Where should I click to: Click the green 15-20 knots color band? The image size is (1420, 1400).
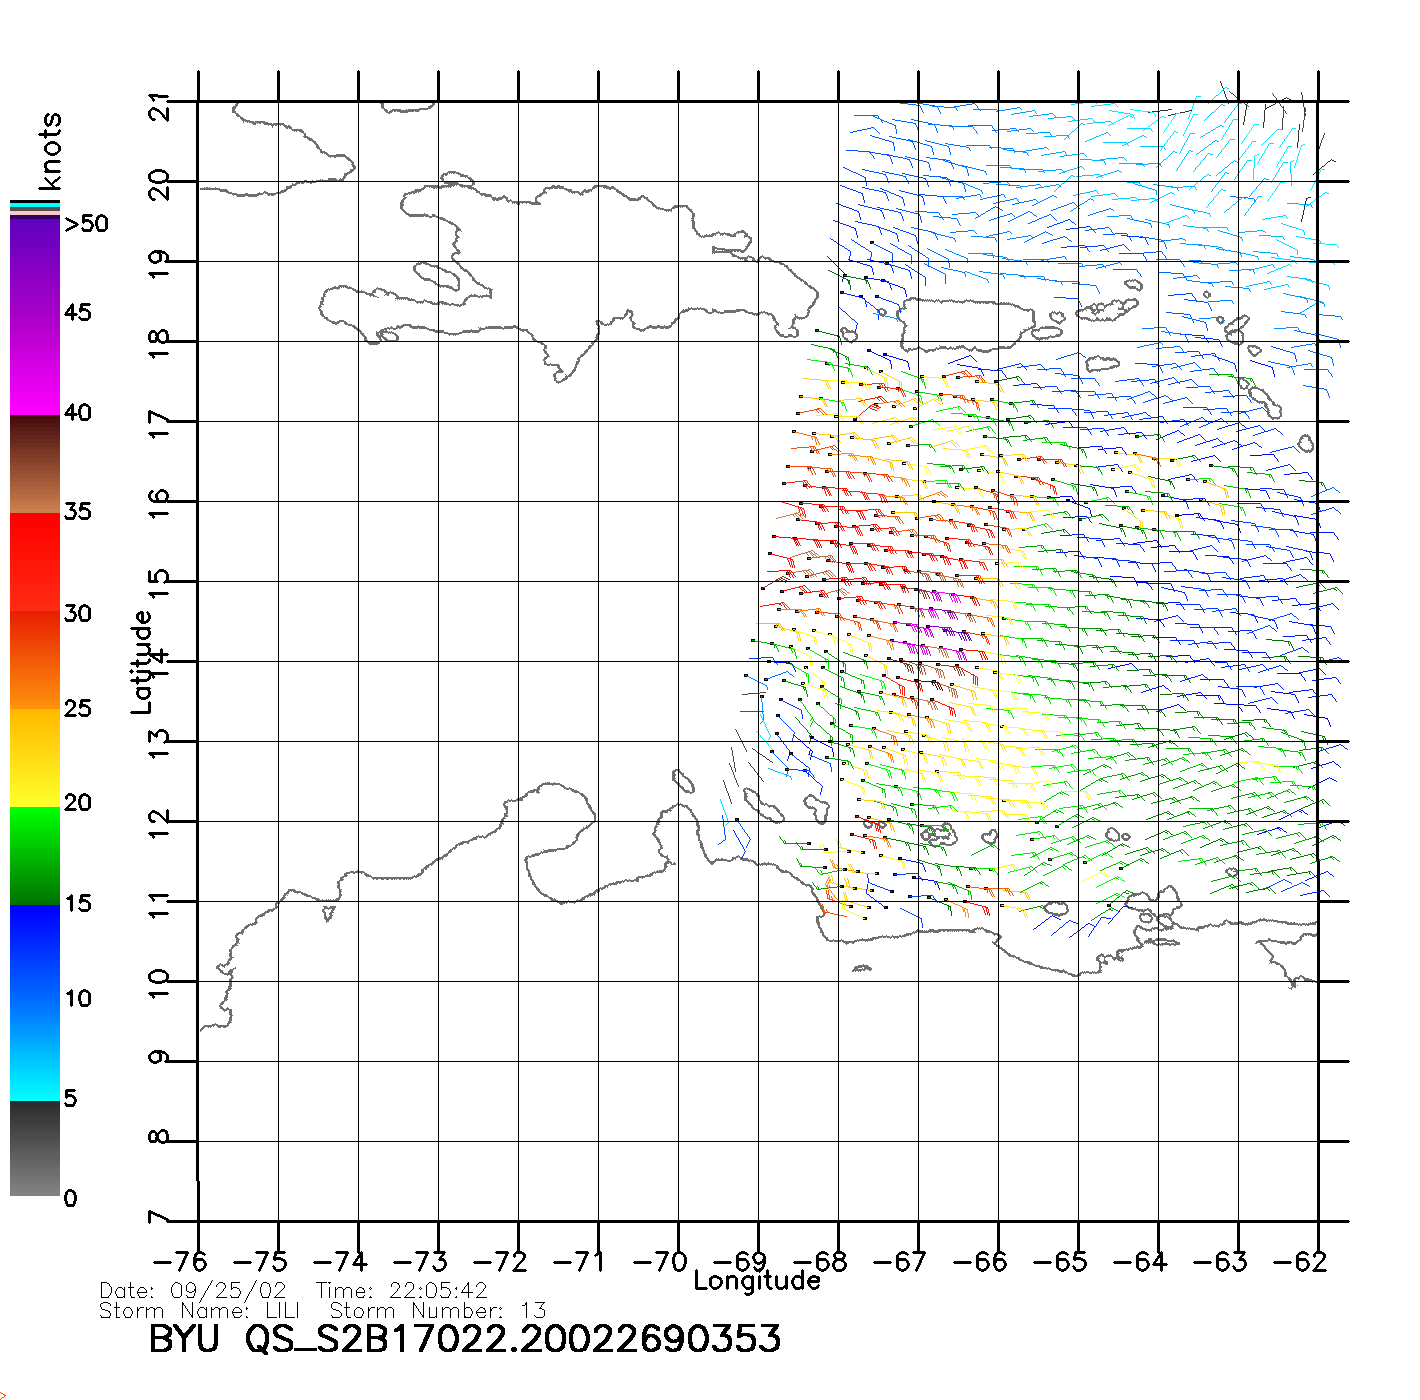(35, 856)
